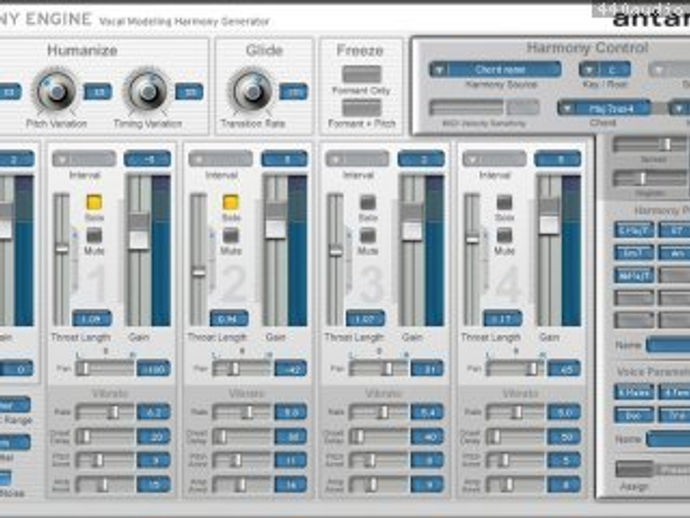Enable Solo on voice 3

click(x=367, y=202)
